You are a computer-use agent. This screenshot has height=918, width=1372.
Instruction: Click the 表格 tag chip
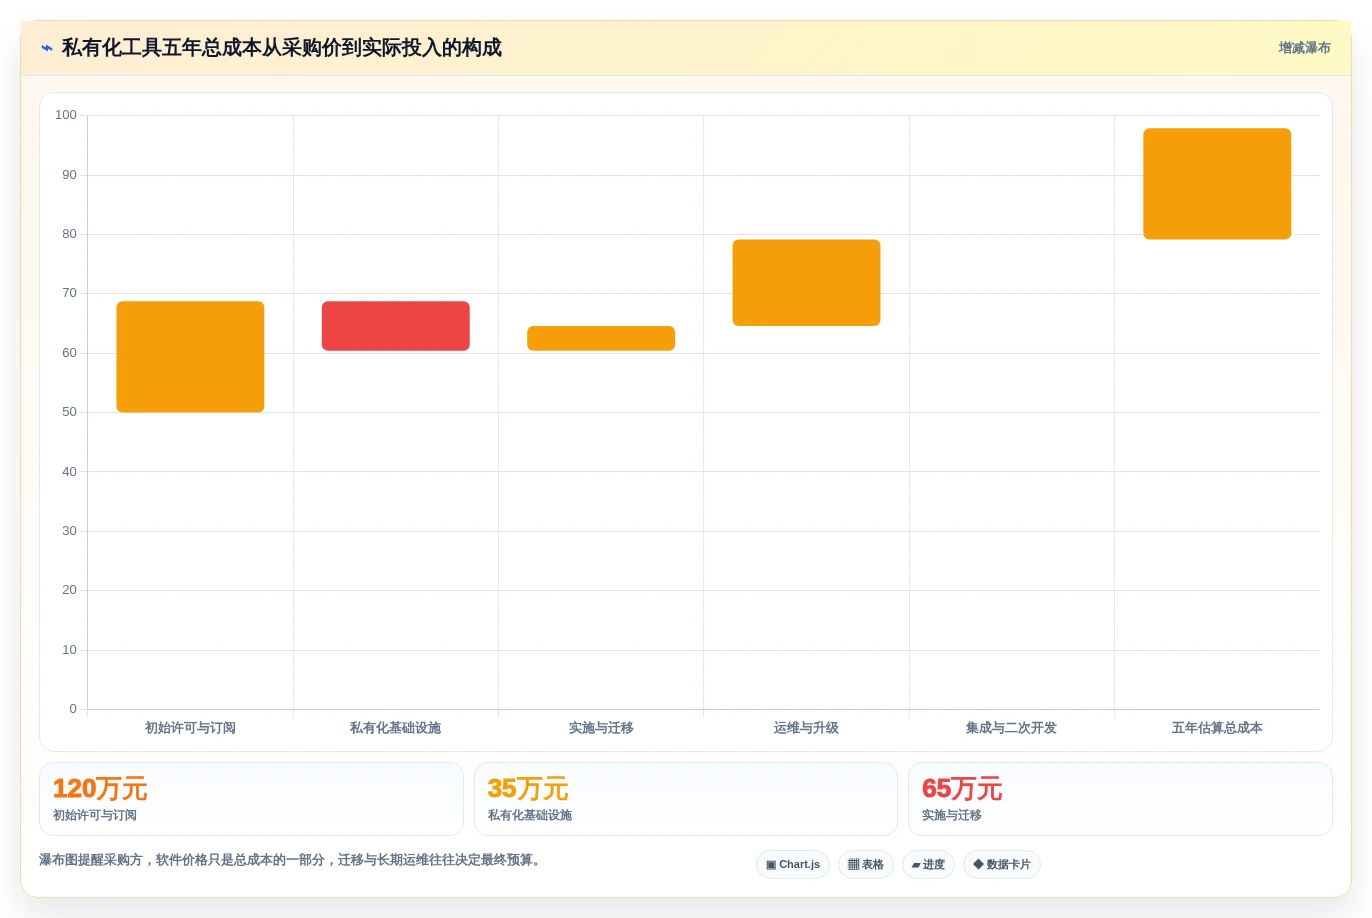(x=866, y=865)
